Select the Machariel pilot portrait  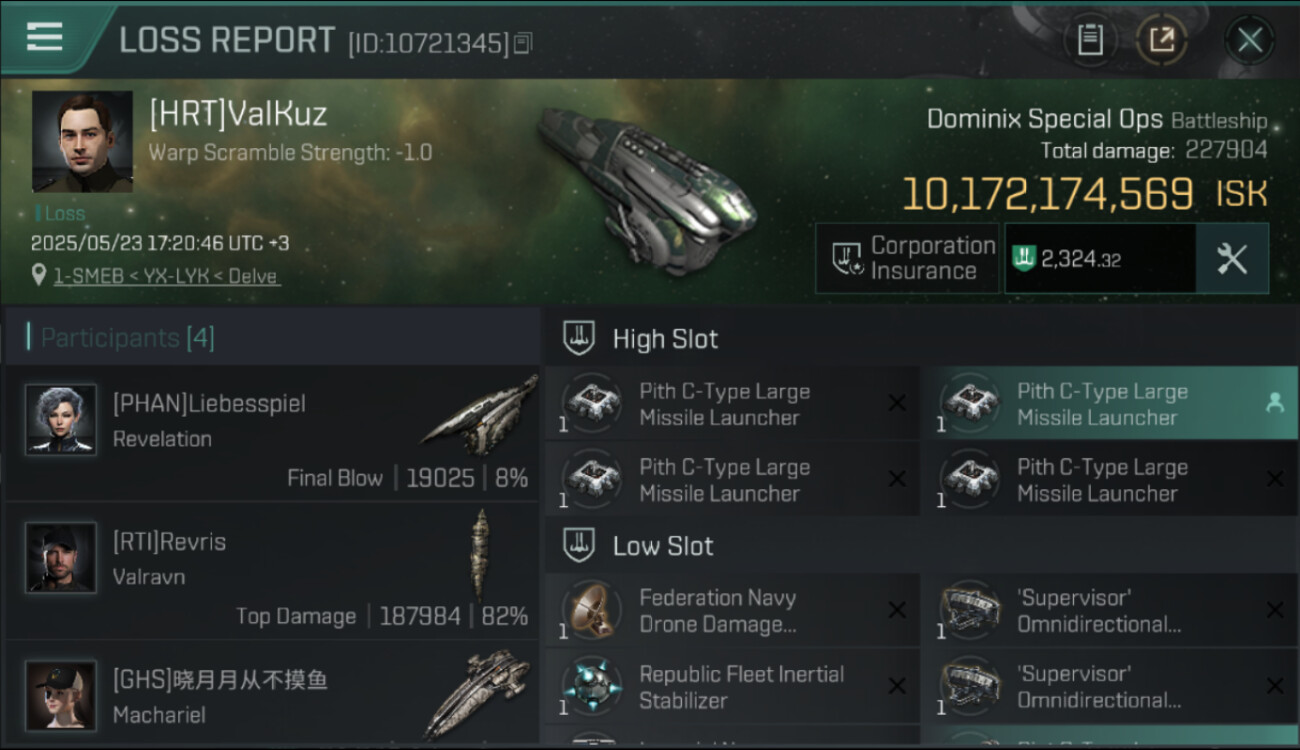coord(61,695)
